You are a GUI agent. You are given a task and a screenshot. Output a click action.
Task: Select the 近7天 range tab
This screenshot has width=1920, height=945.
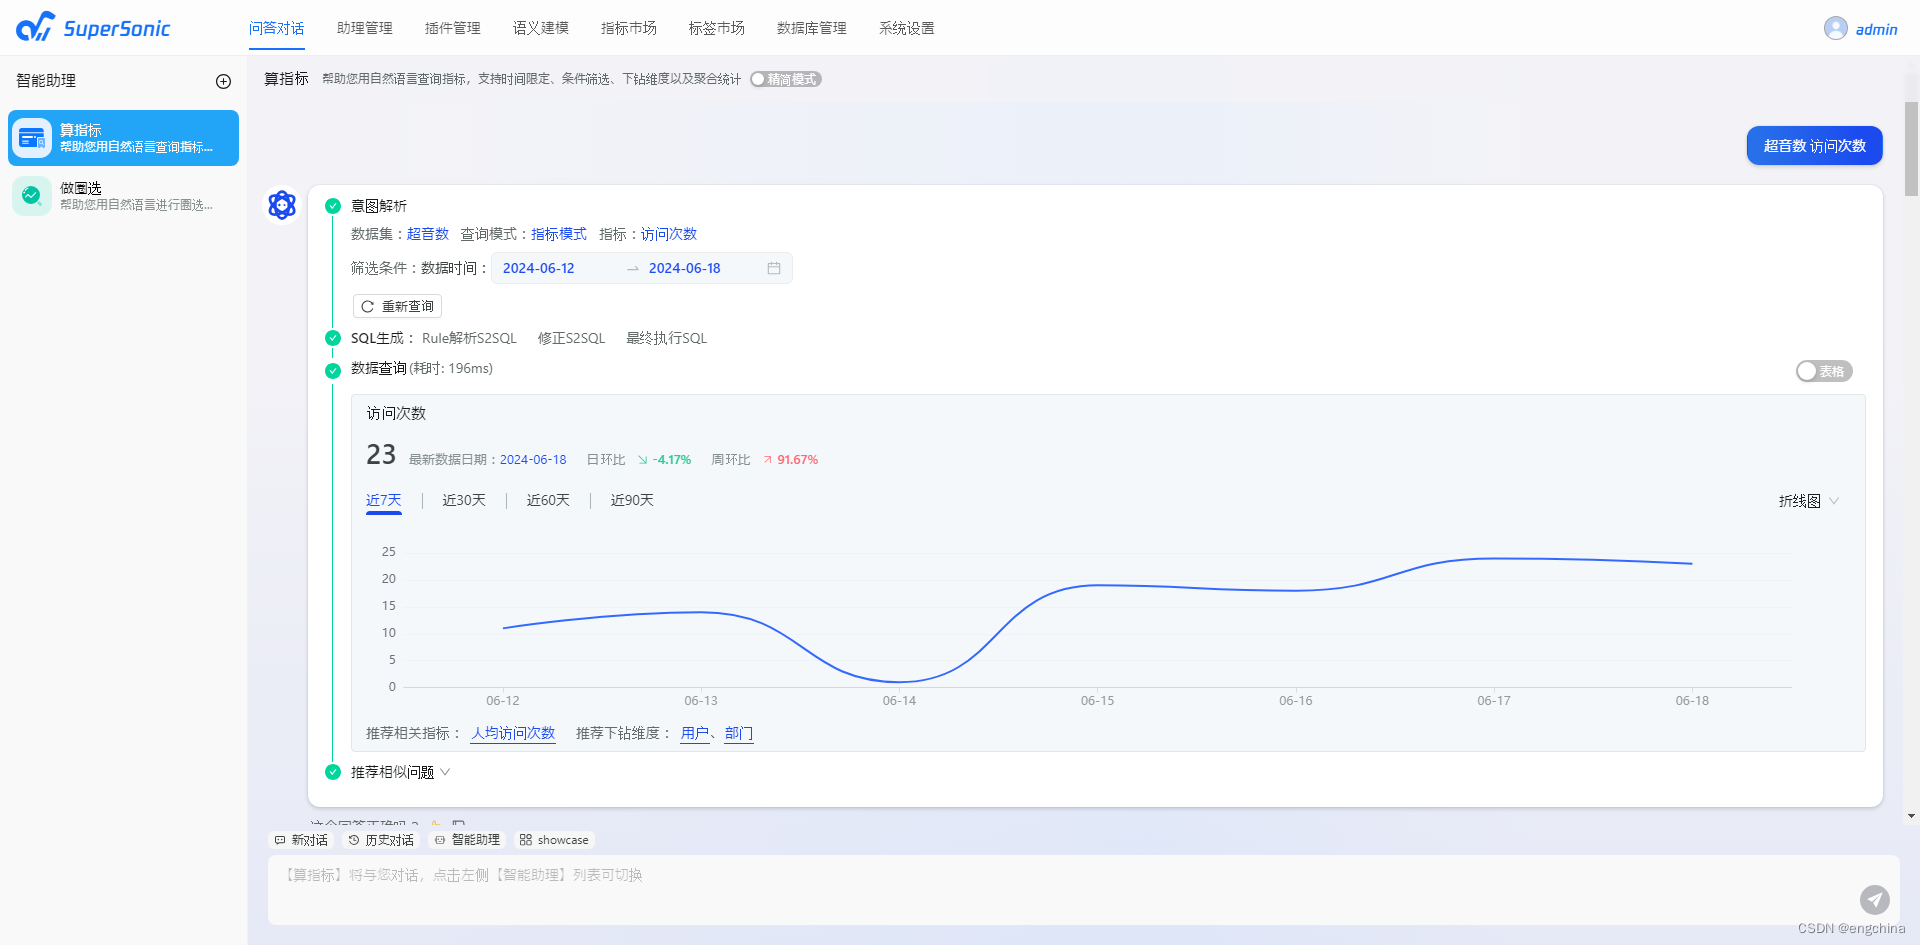click(384, 500)
